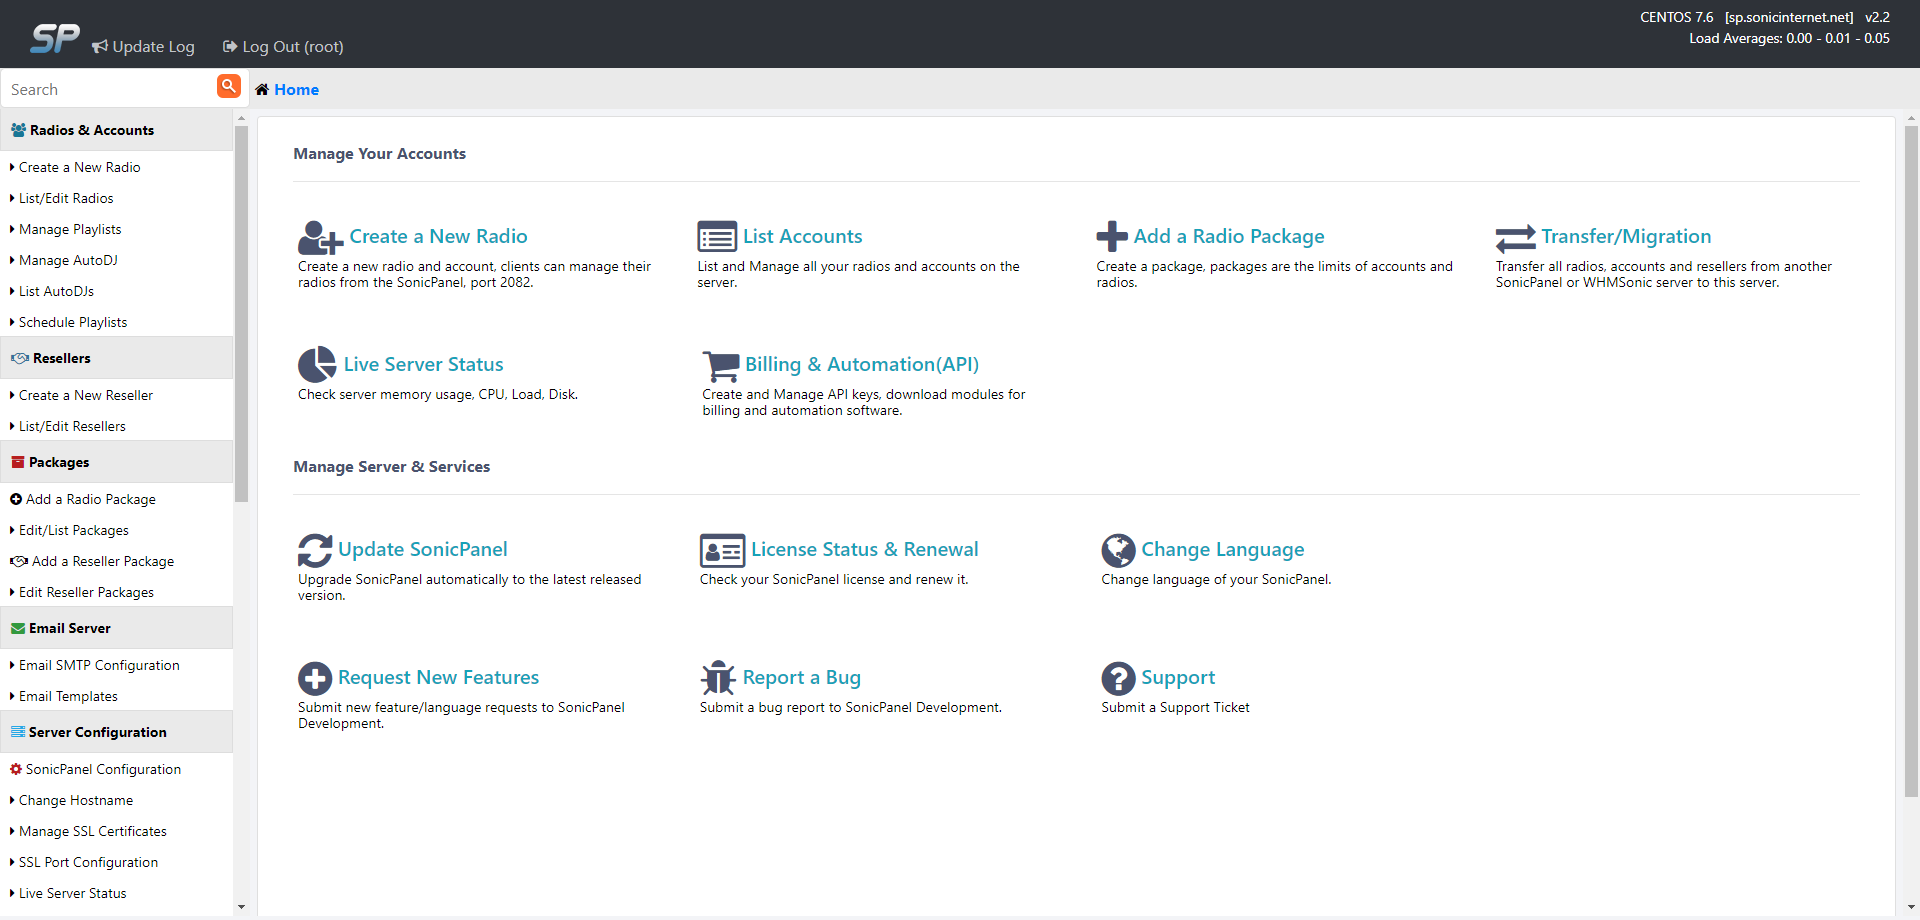Open Support via the question mark icon
This screenshot has height=920, width=1920.
click(1117, 677)
